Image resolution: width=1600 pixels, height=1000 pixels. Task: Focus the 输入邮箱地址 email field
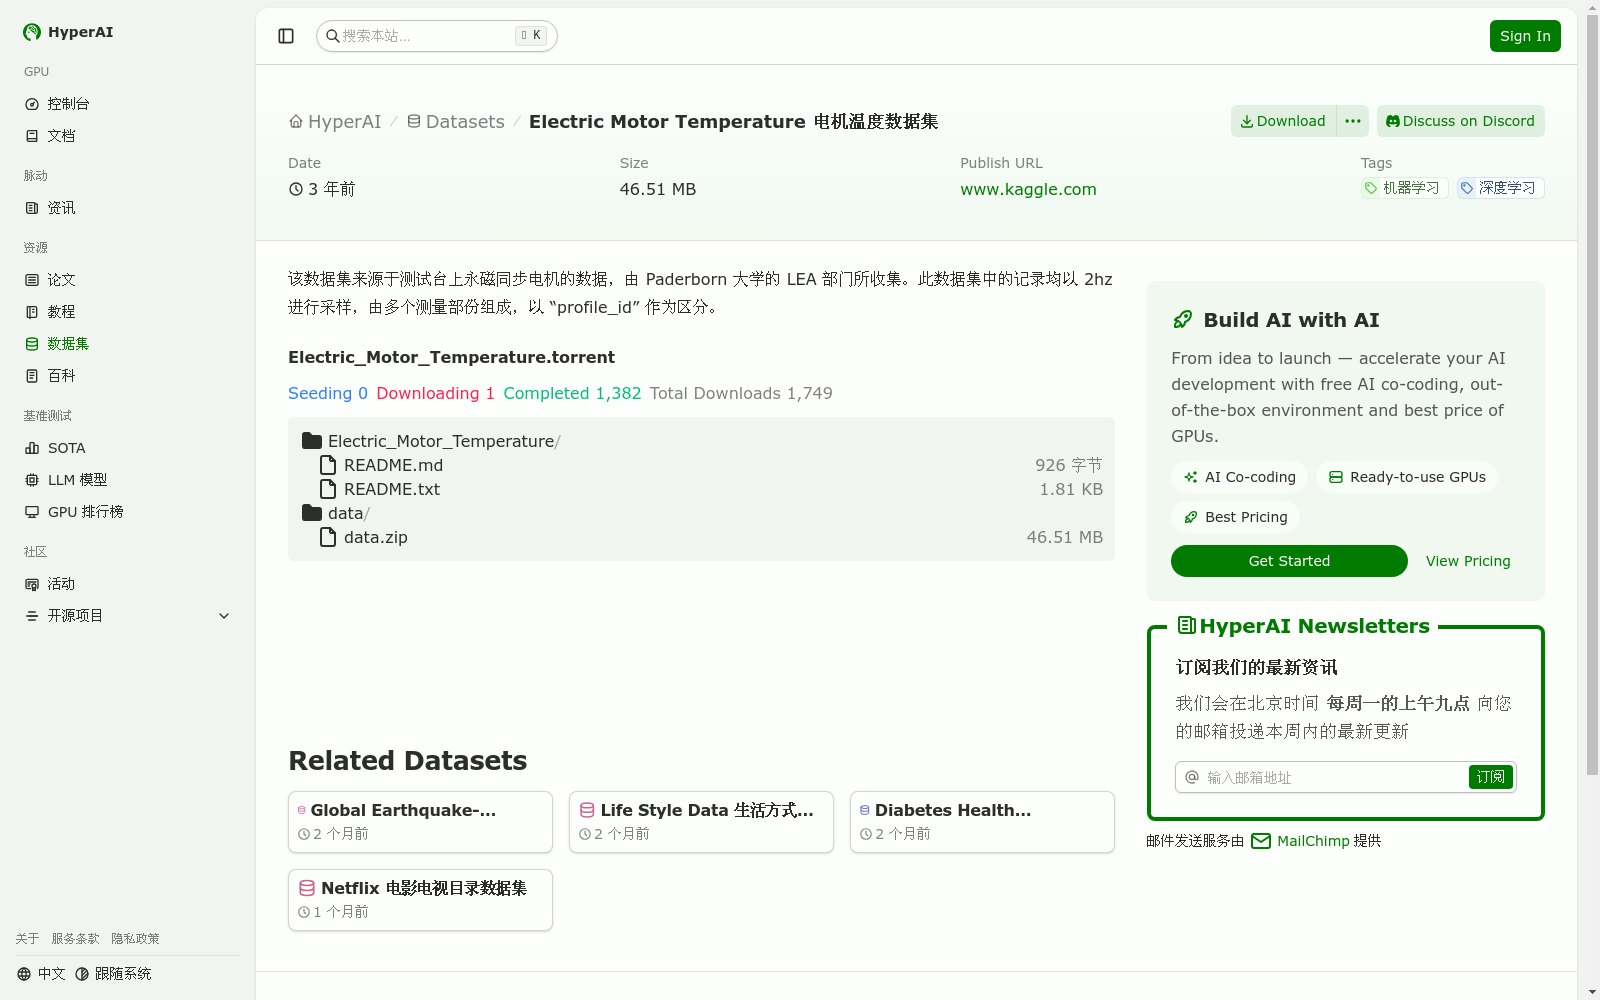[1322, 777]
